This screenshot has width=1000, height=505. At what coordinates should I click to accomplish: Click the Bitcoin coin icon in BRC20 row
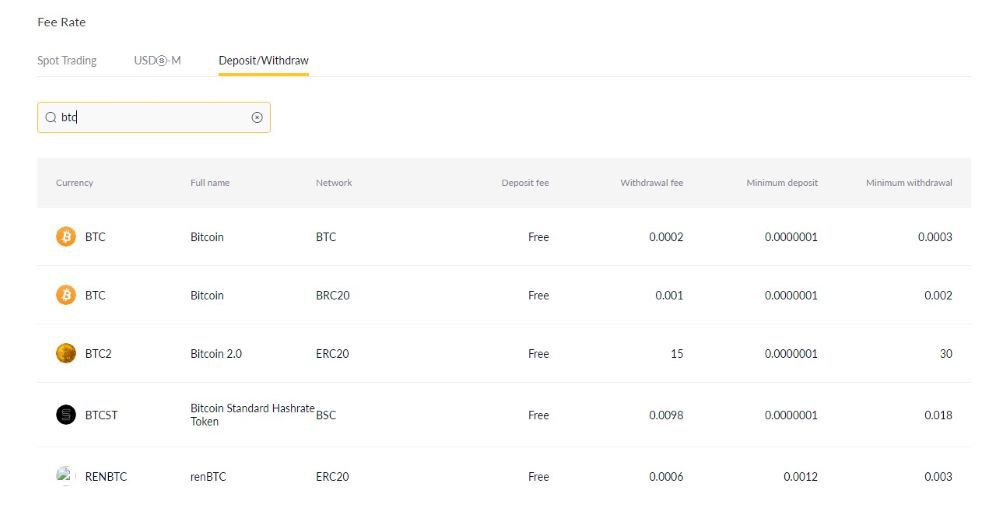(x=66, y=295)
